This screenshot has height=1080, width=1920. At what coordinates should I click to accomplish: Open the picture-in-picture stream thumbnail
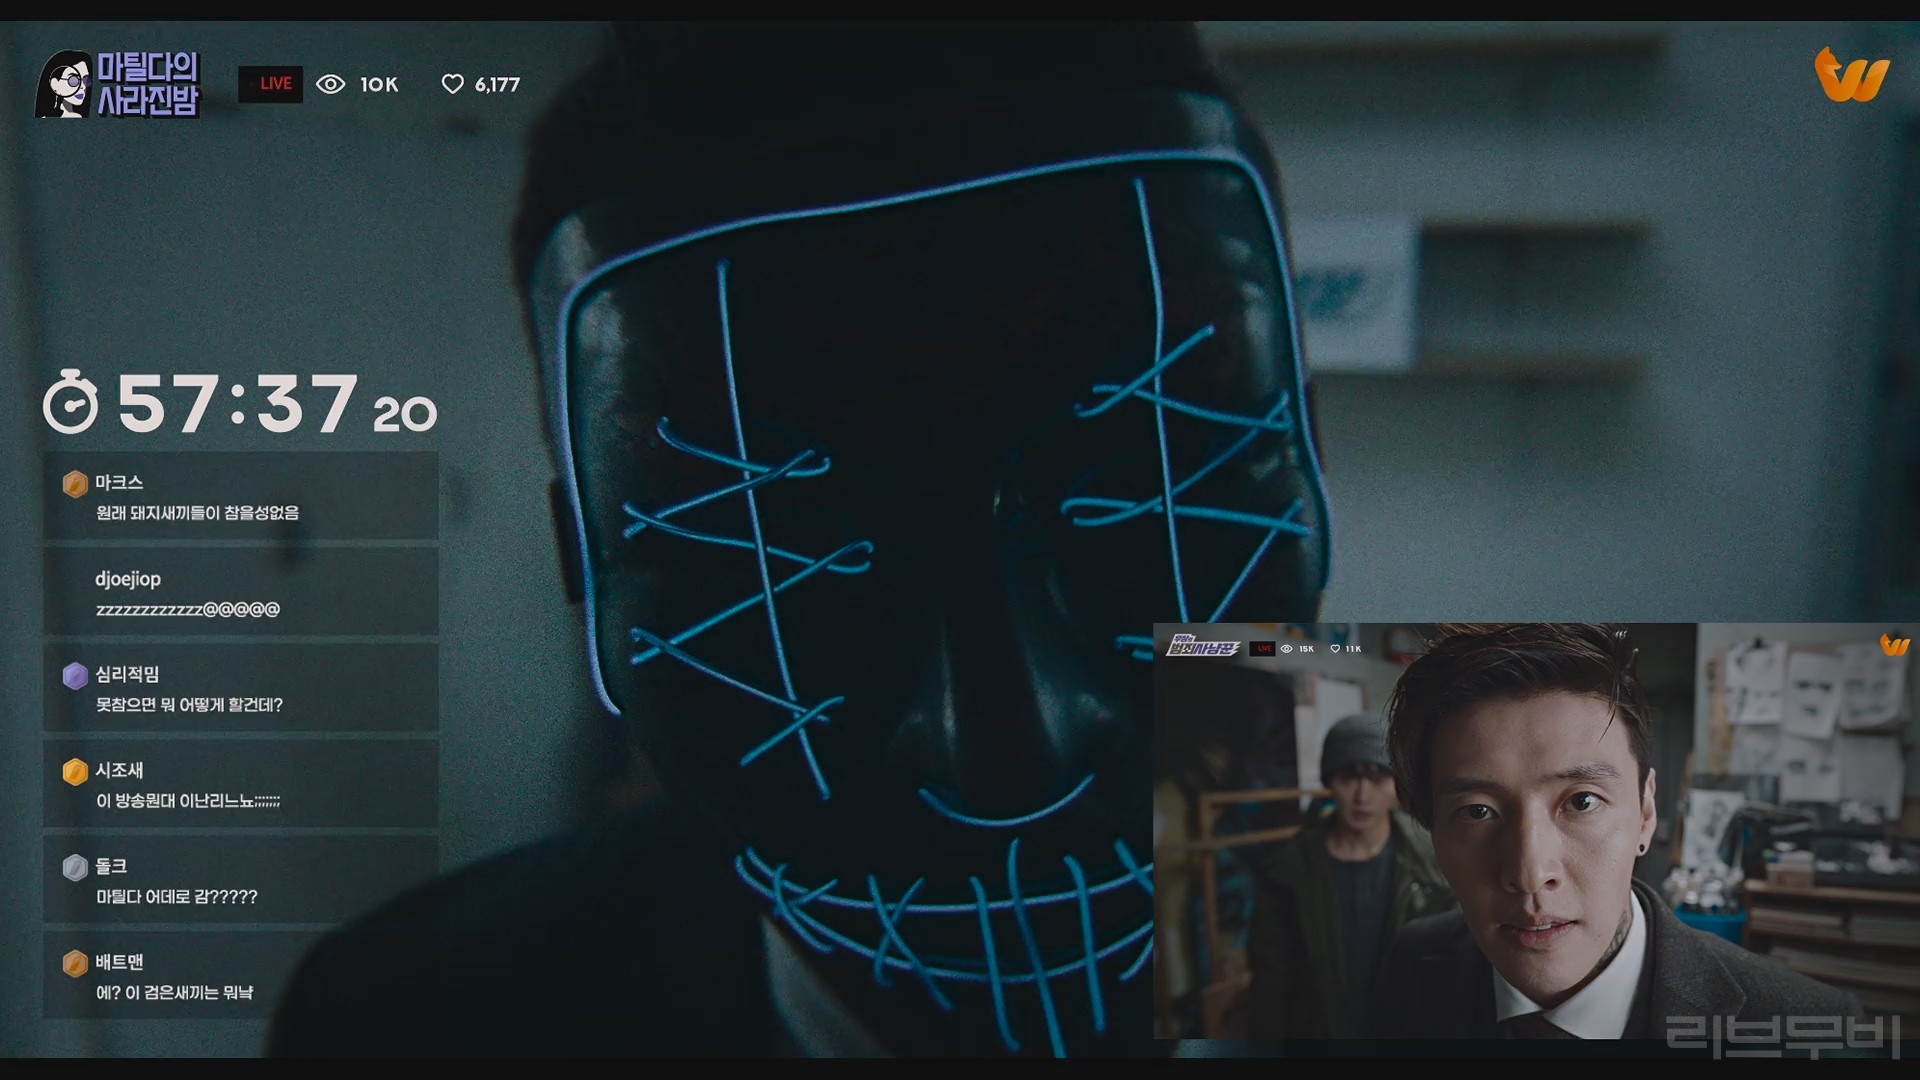click(1535, 830)
